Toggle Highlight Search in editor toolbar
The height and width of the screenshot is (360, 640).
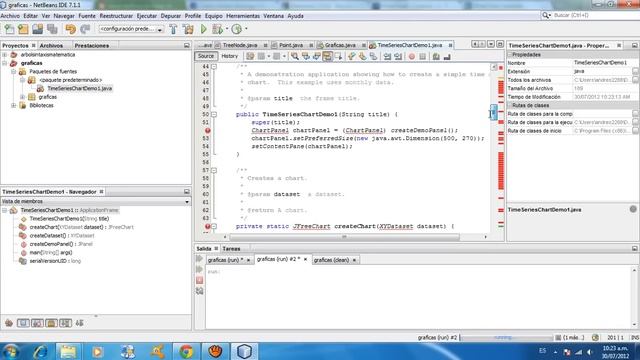click(327, 56)
